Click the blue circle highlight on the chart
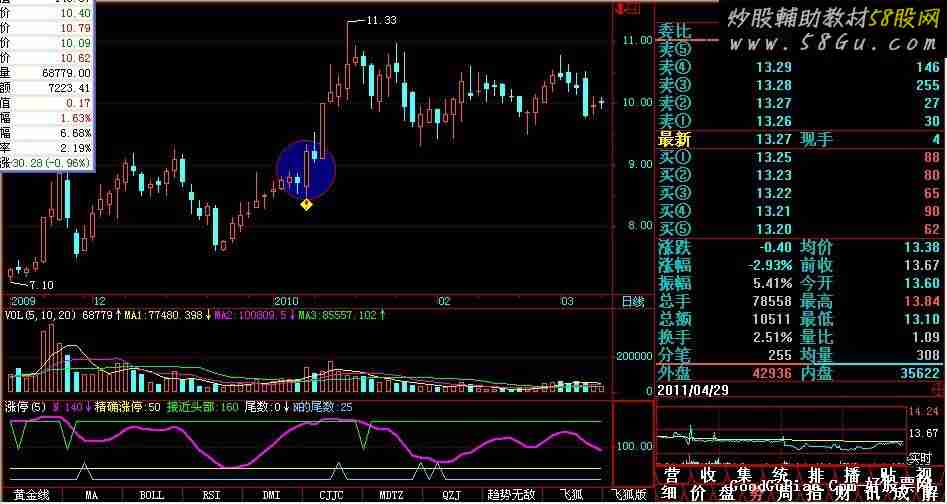This screenshot has height=504, width=947. [x=306, y=169]
